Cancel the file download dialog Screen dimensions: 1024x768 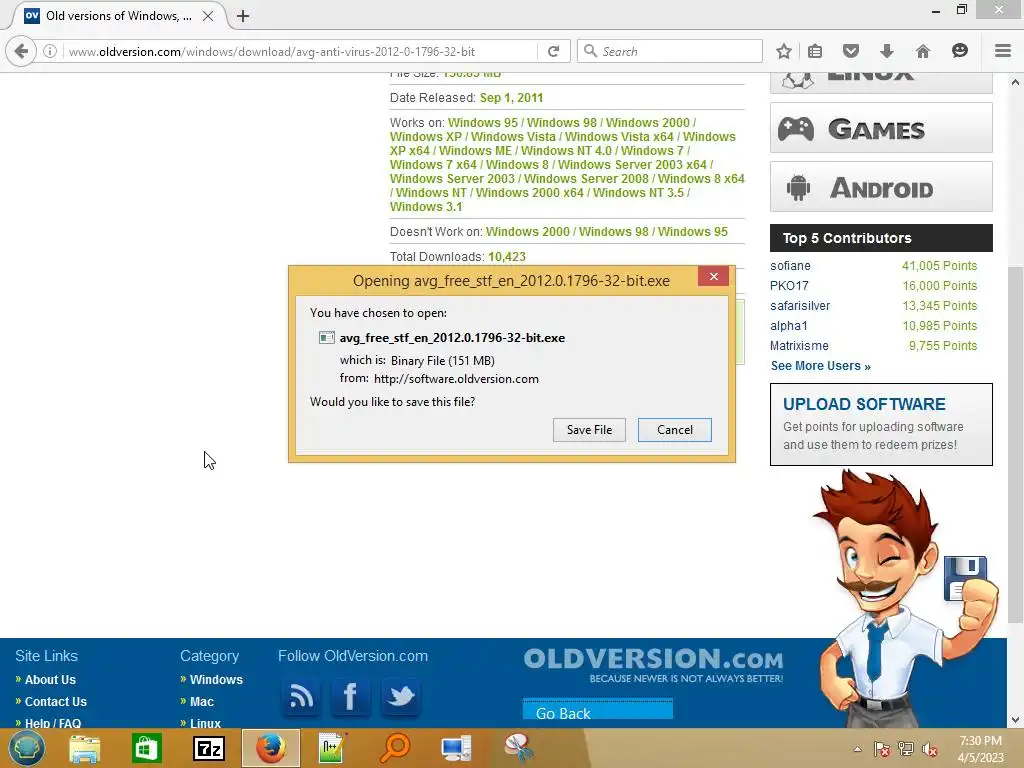[x=675, y=430]
